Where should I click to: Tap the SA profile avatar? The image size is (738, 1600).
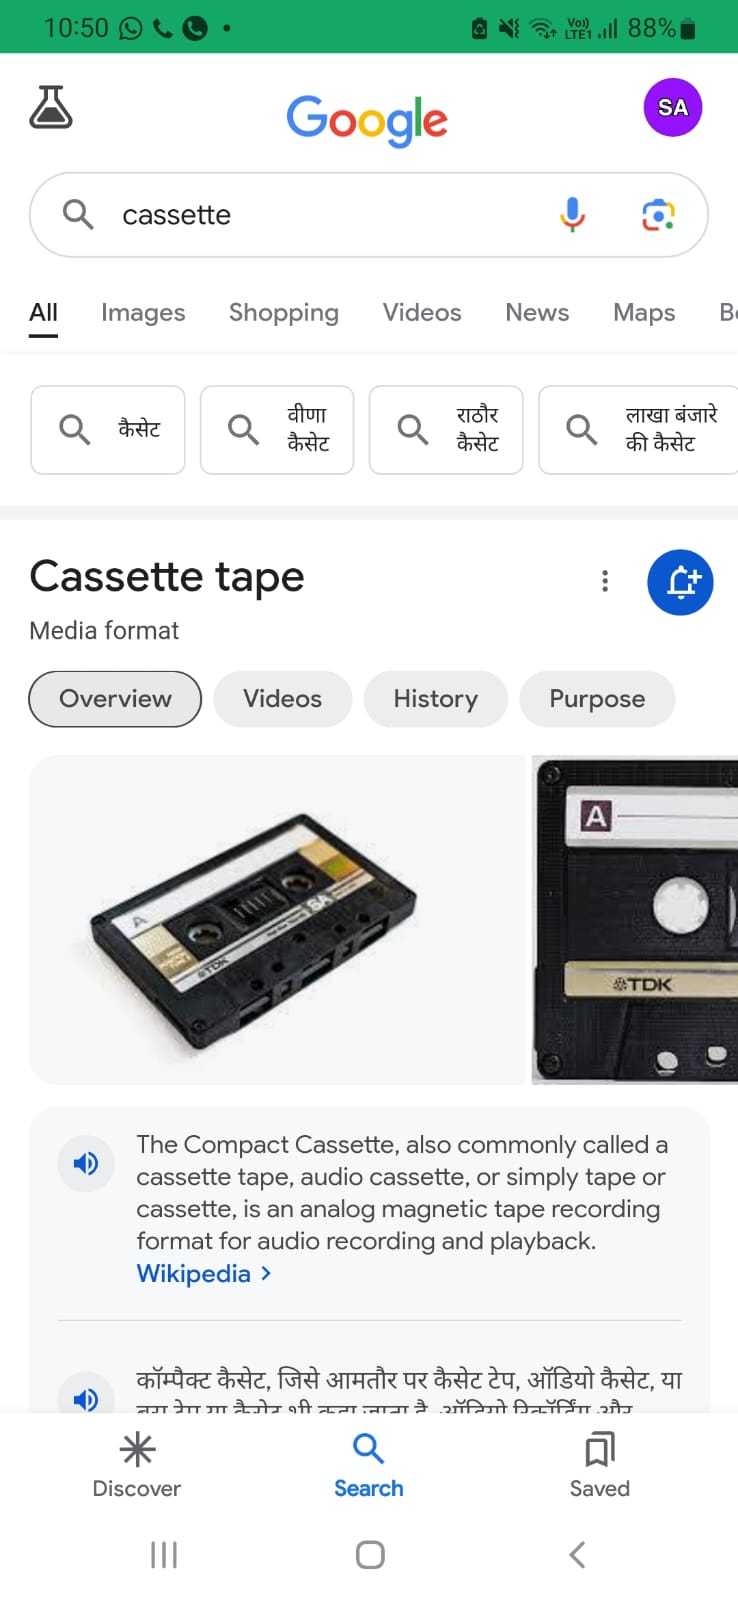673,108
